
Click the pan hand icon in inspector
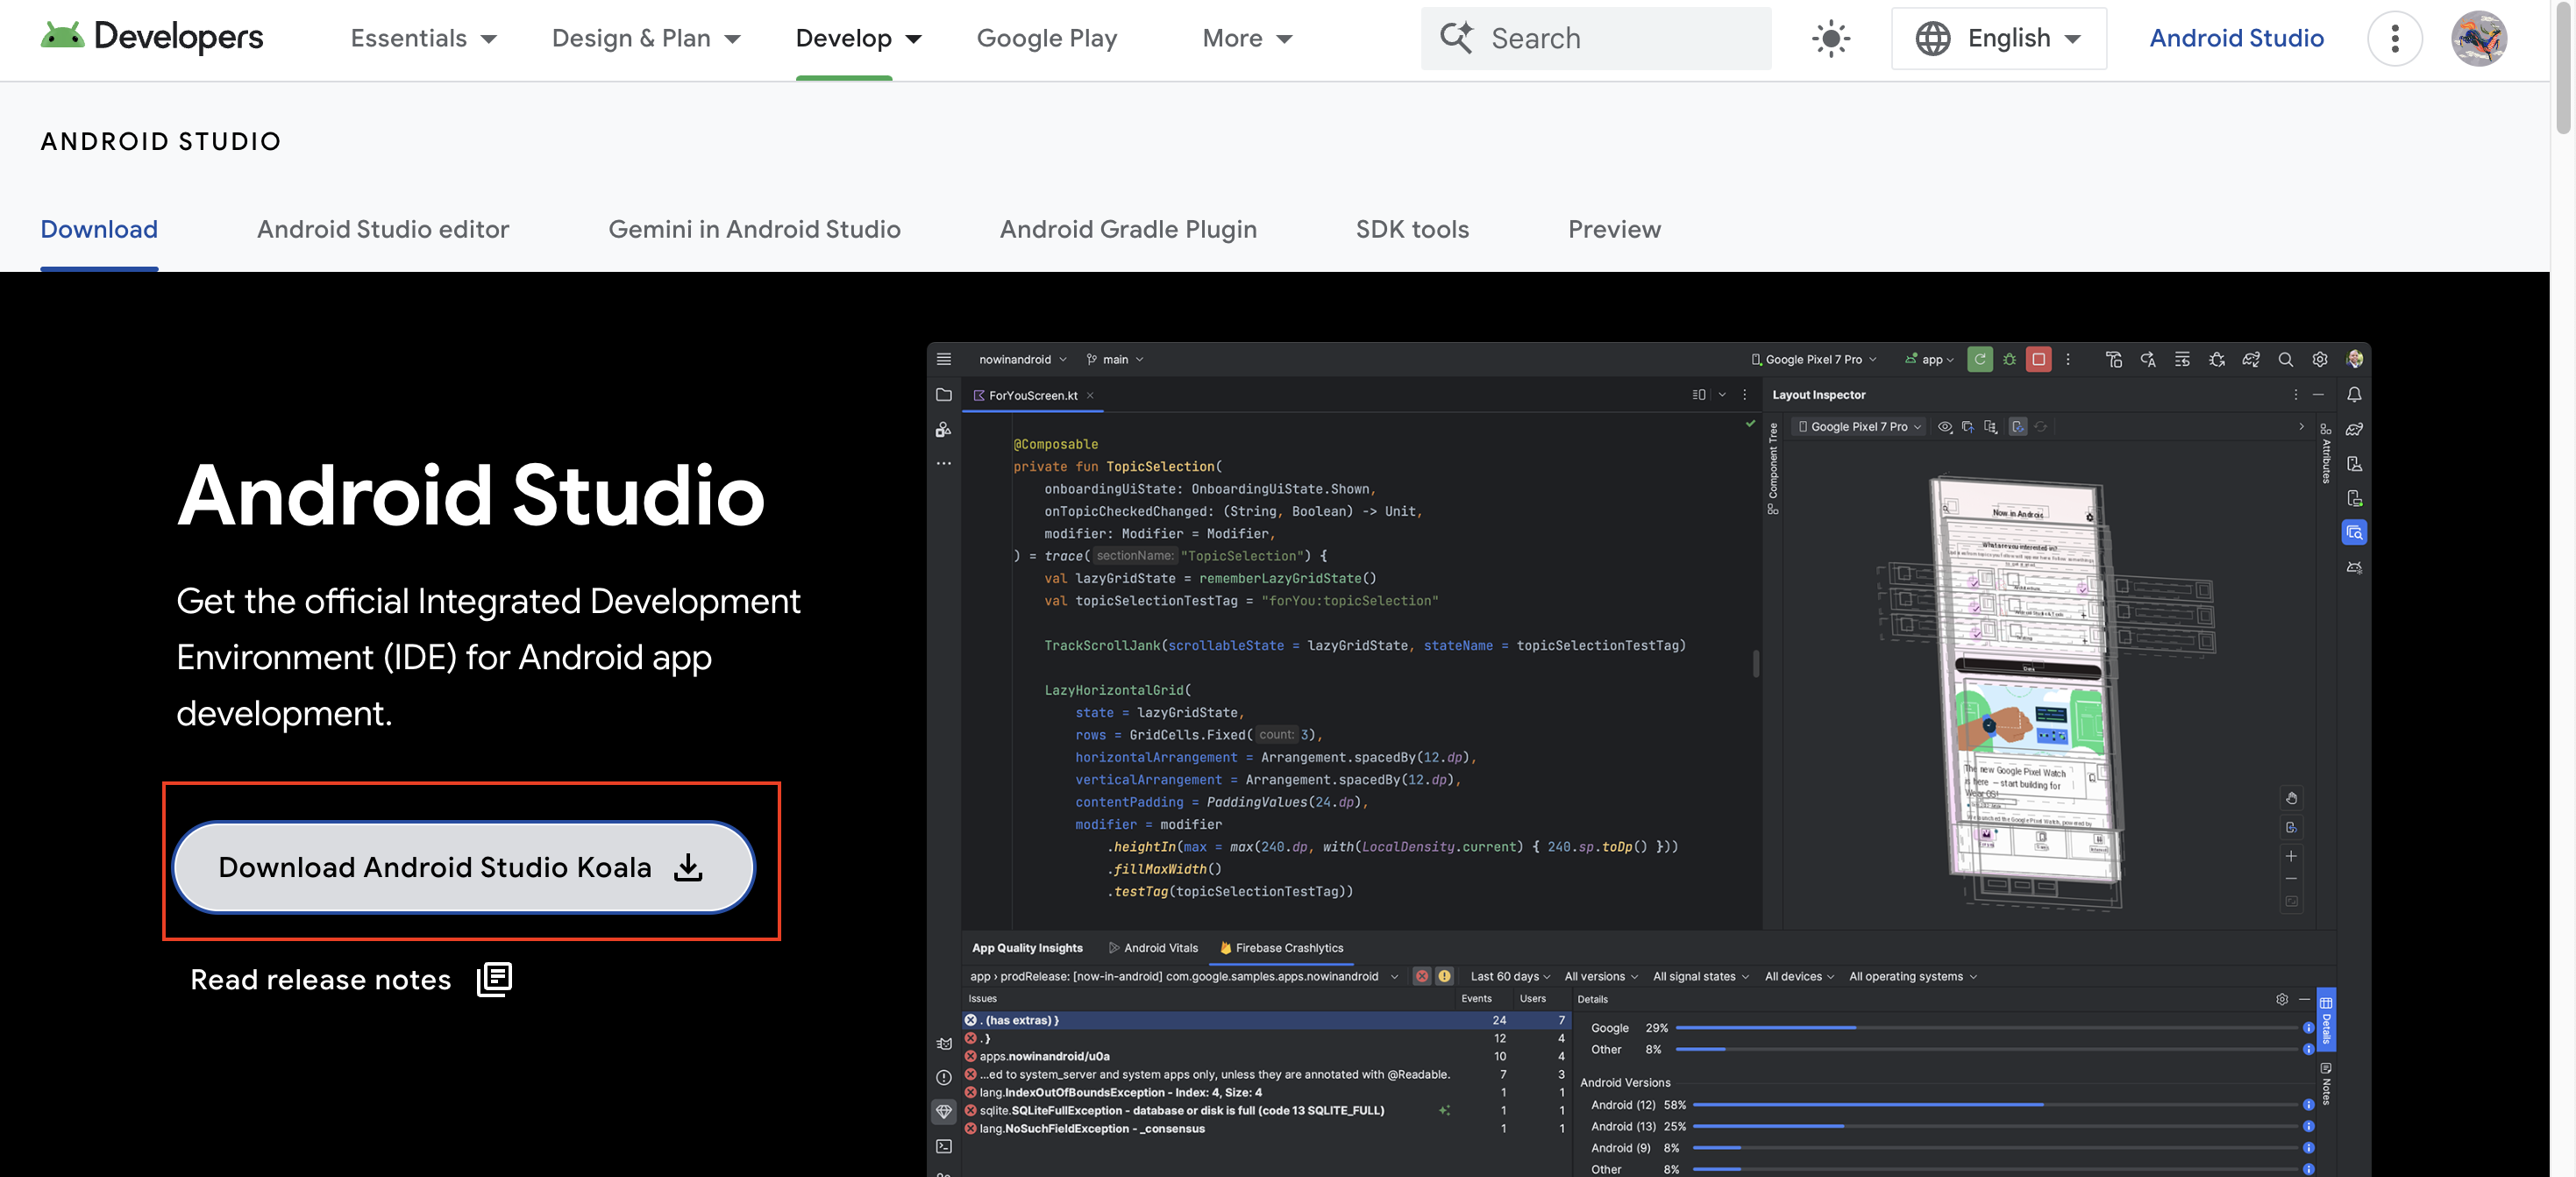tap(2290, 798)
